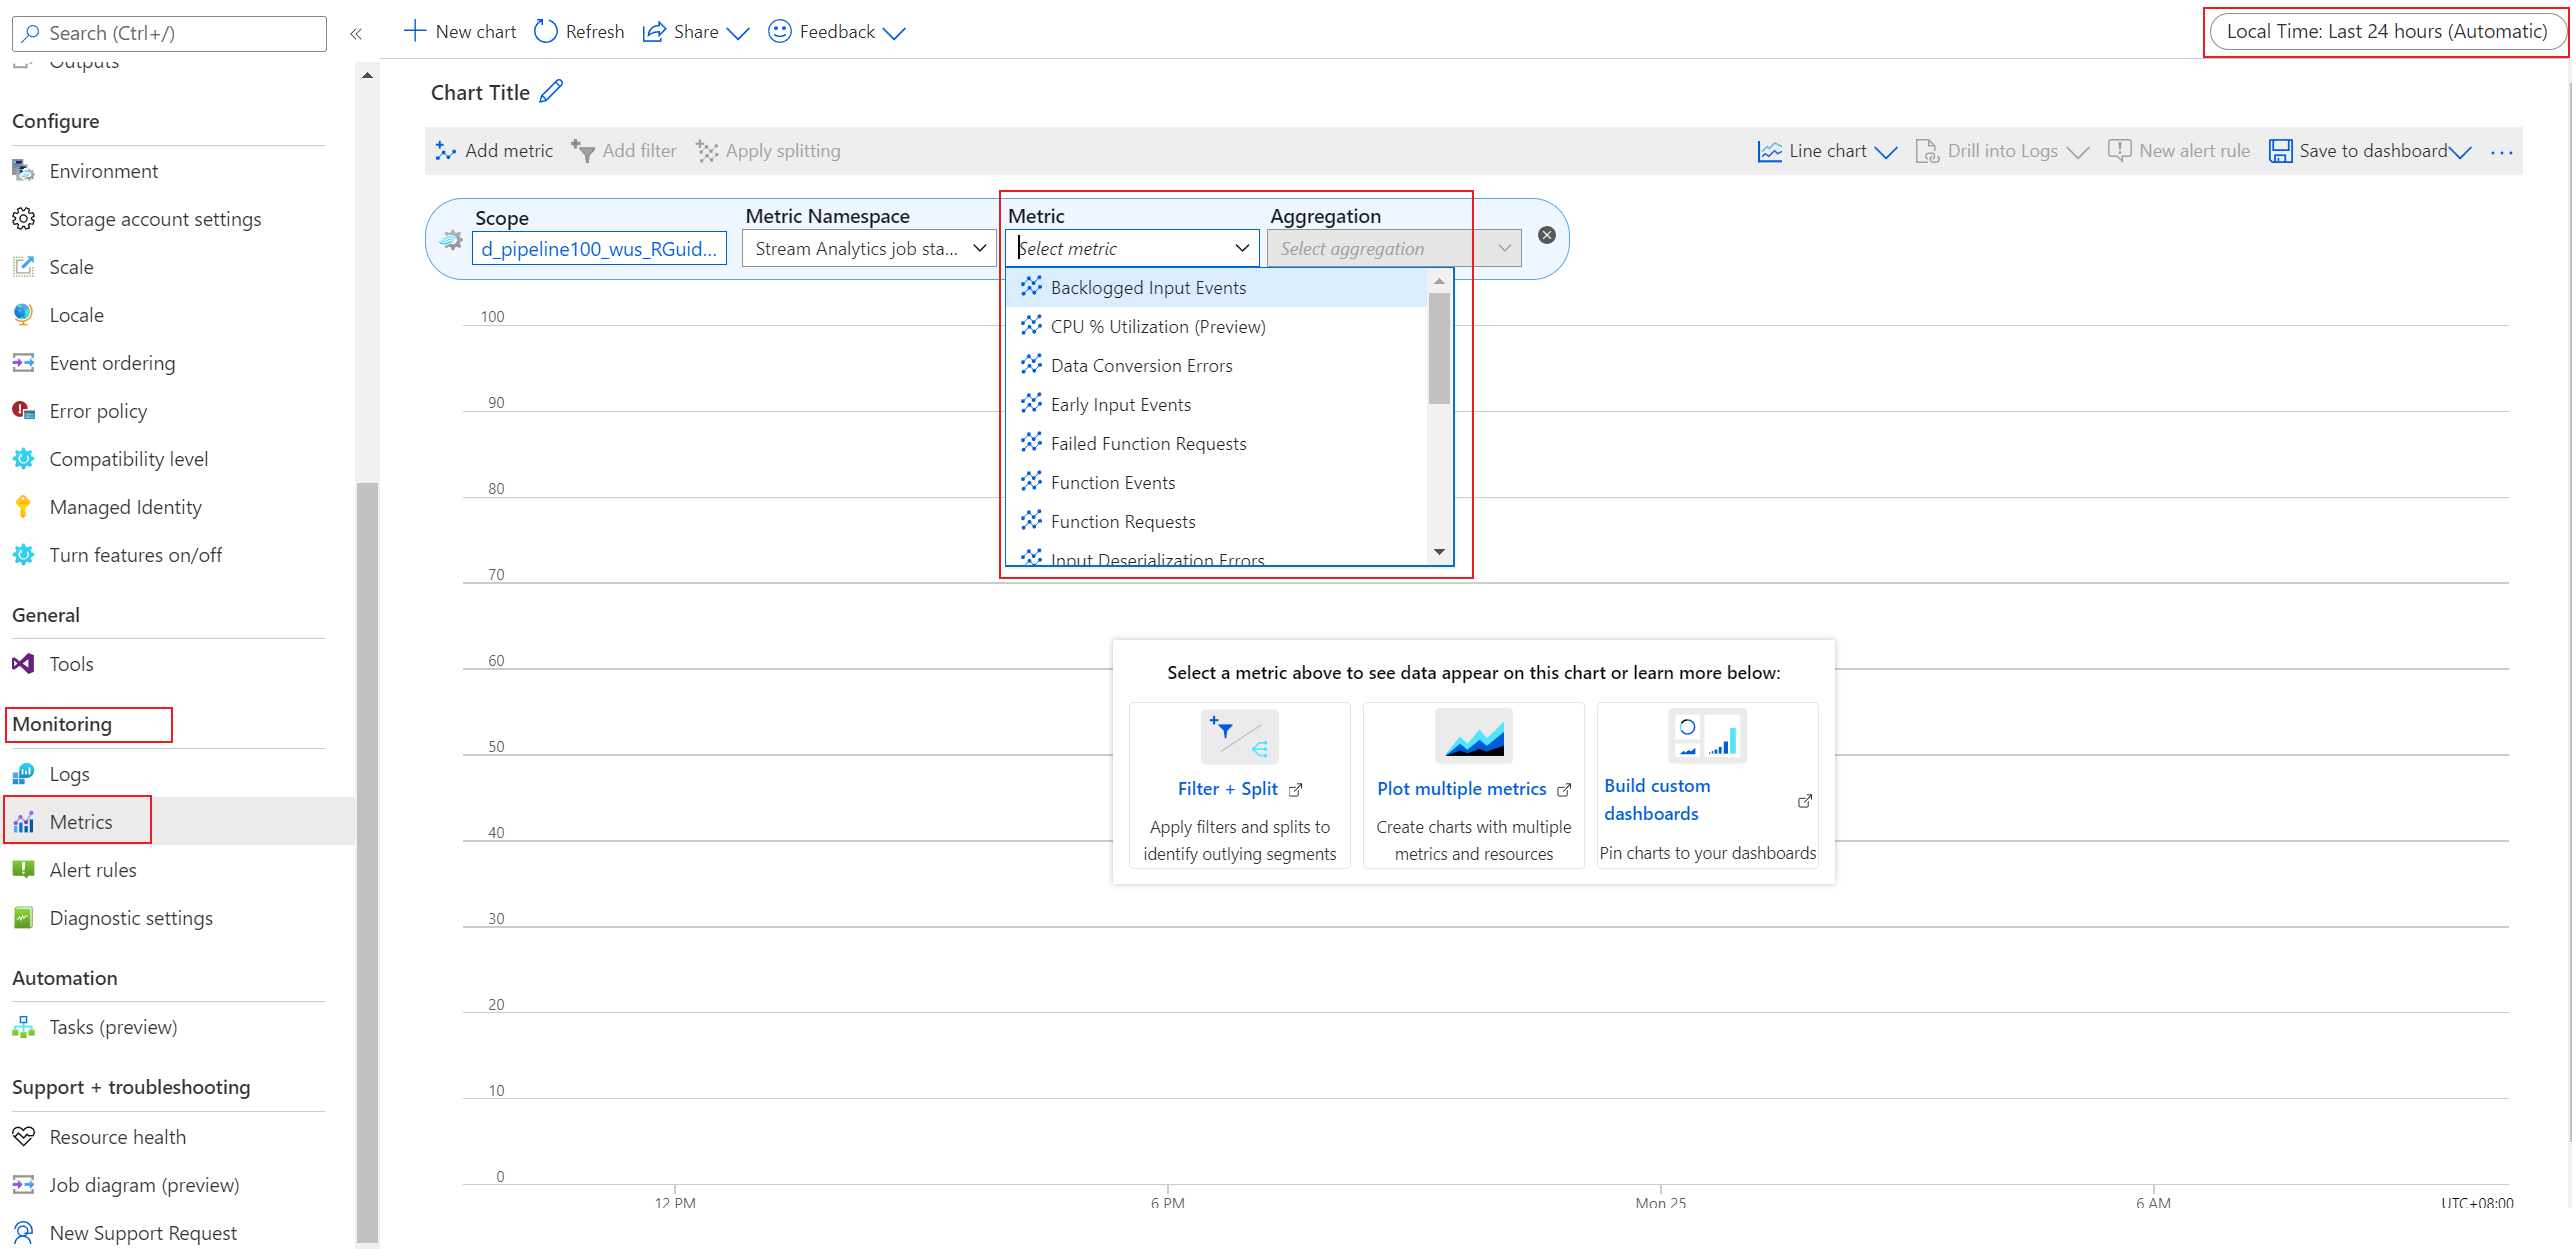Choose CPU % Utilization (Preview) option
The height and width of the screenshot is (1249, 2572).
tap(1157, 327)
